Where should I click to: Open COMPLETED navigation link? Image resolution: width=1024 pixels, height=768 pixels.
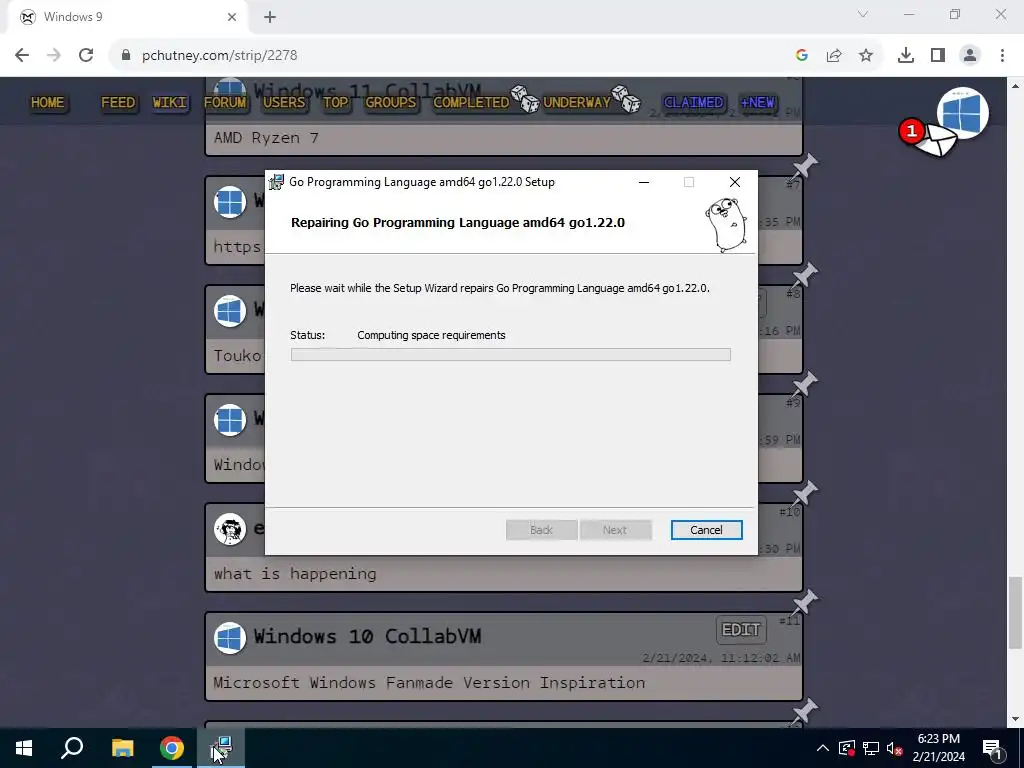471,103
